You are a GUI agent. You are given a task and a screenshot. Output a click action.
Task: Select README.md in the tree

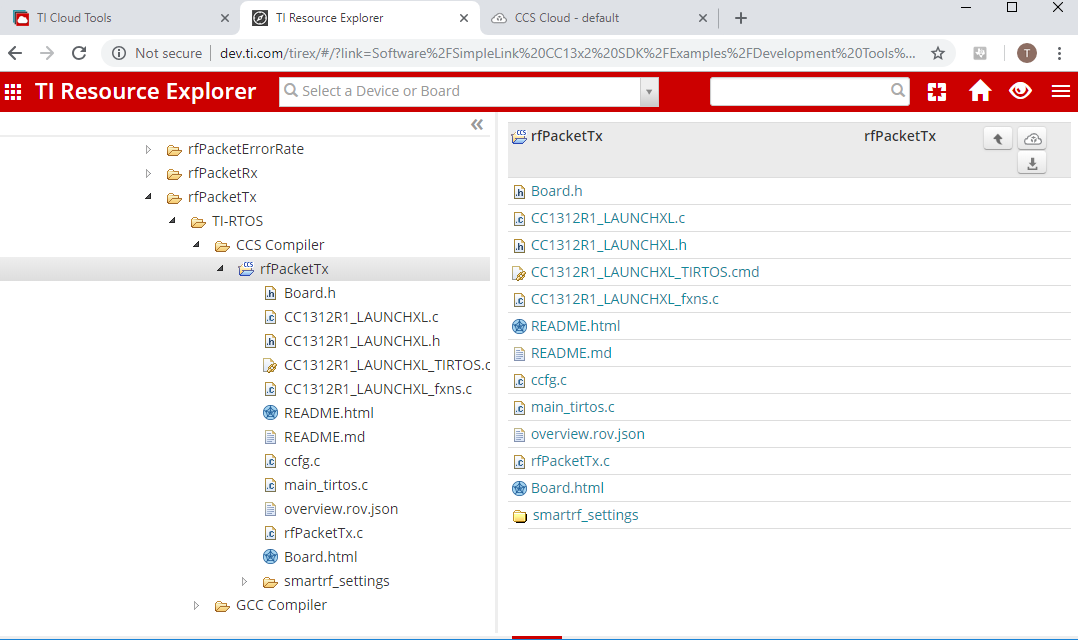[324, 437]
